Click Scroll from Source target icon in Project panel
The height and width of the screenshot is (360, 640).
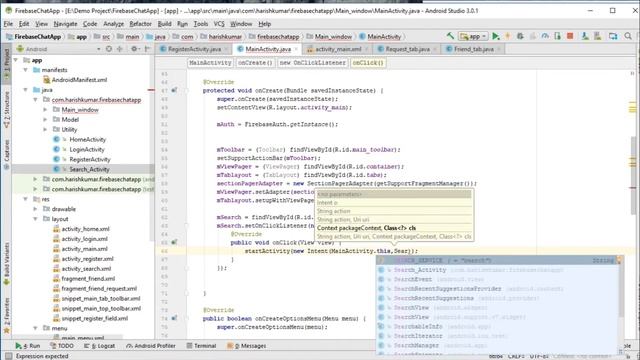(109, 49)
